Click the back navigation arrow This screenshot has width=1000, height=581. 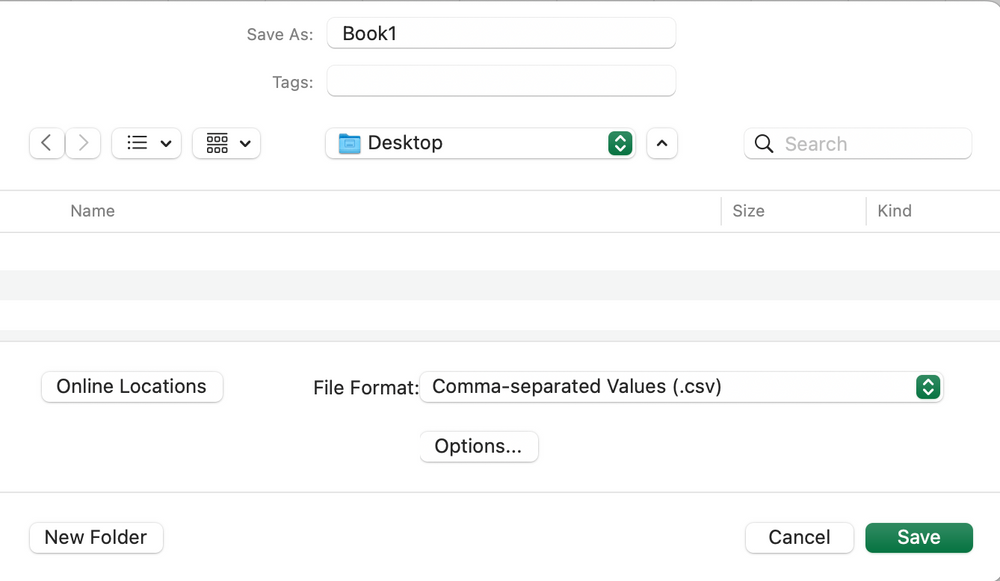coord(46,143)
